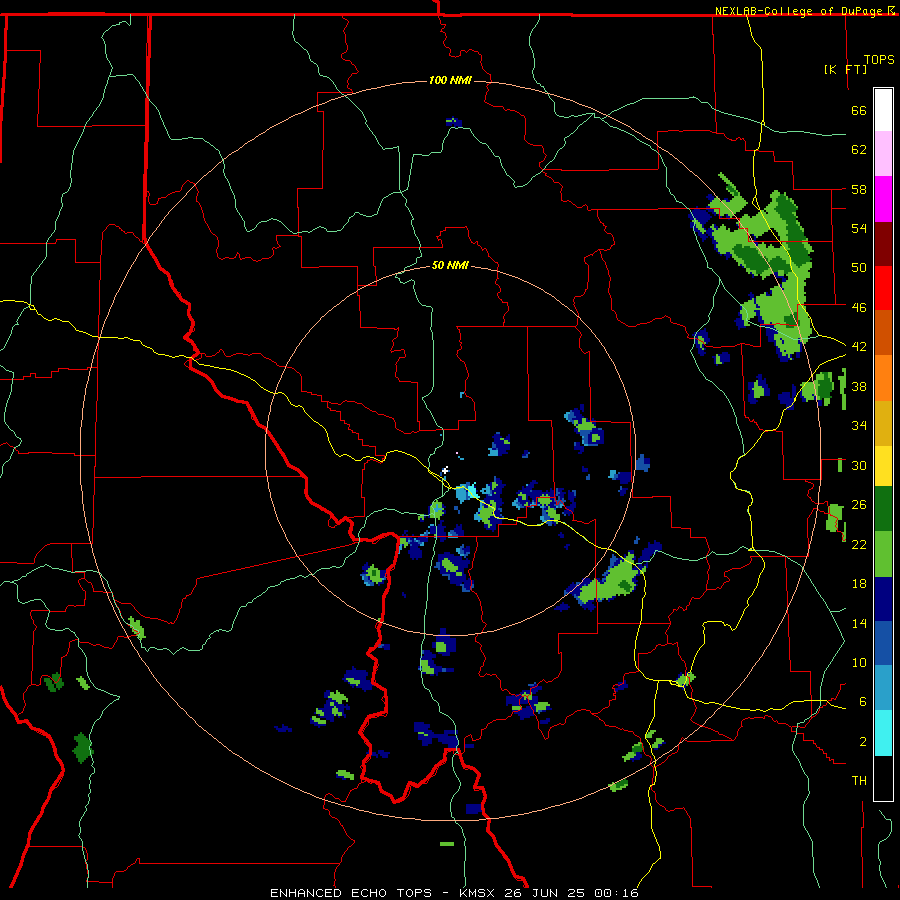Click the light green legend swatch near 22
The height and width of the screenshot is (900, 900).
coord(883,553)
